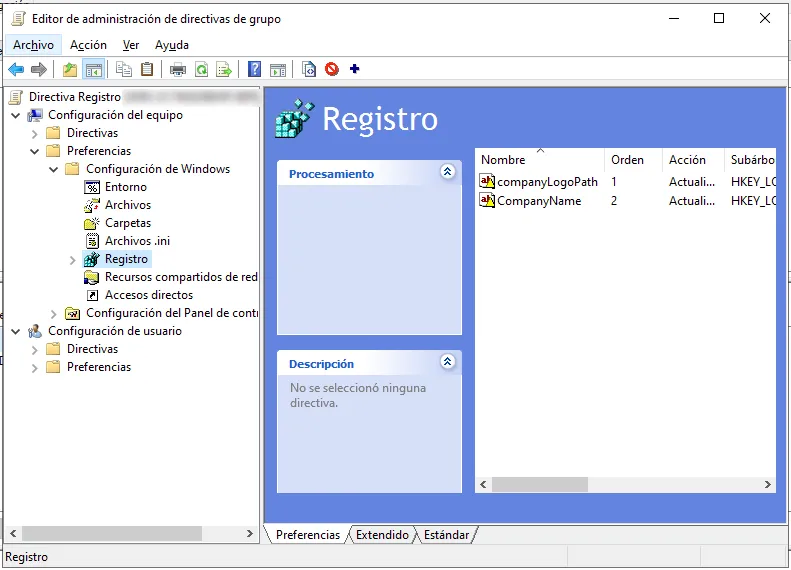Click the Paste clipboard icon

tap(147, 69)
